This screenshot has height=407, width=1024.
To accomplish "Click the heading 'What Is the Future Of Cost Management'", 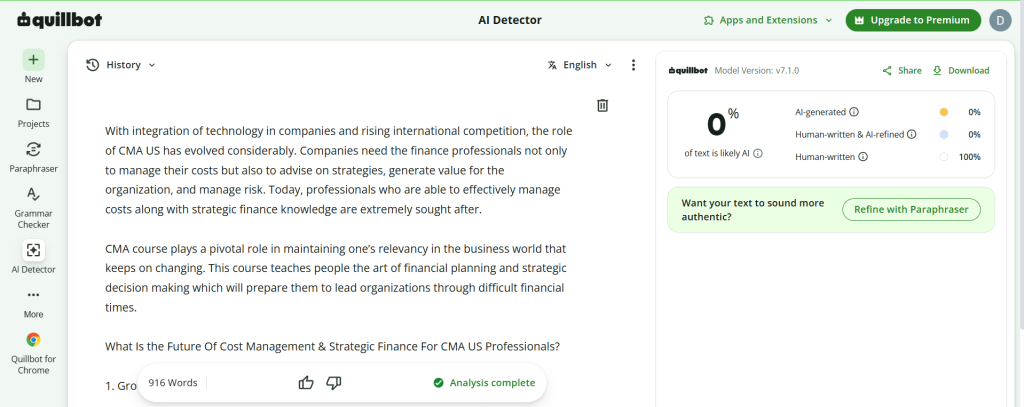I will point(332,346).
